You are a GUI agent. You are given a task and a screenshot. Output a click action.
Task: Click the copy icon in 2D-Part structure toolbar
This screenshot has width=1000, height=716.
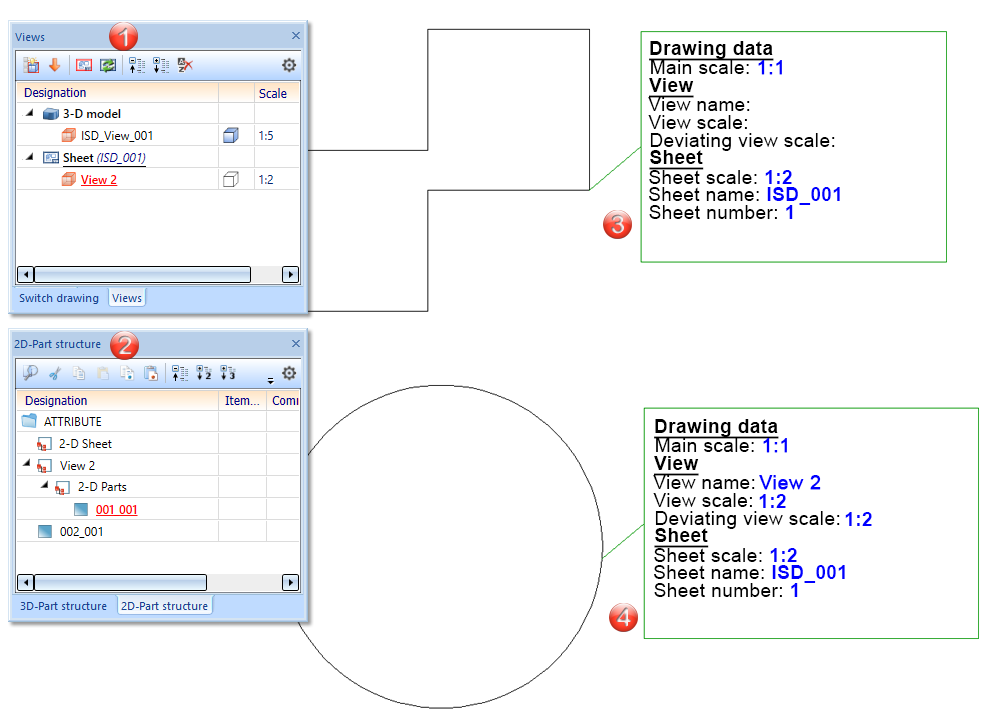78,373
